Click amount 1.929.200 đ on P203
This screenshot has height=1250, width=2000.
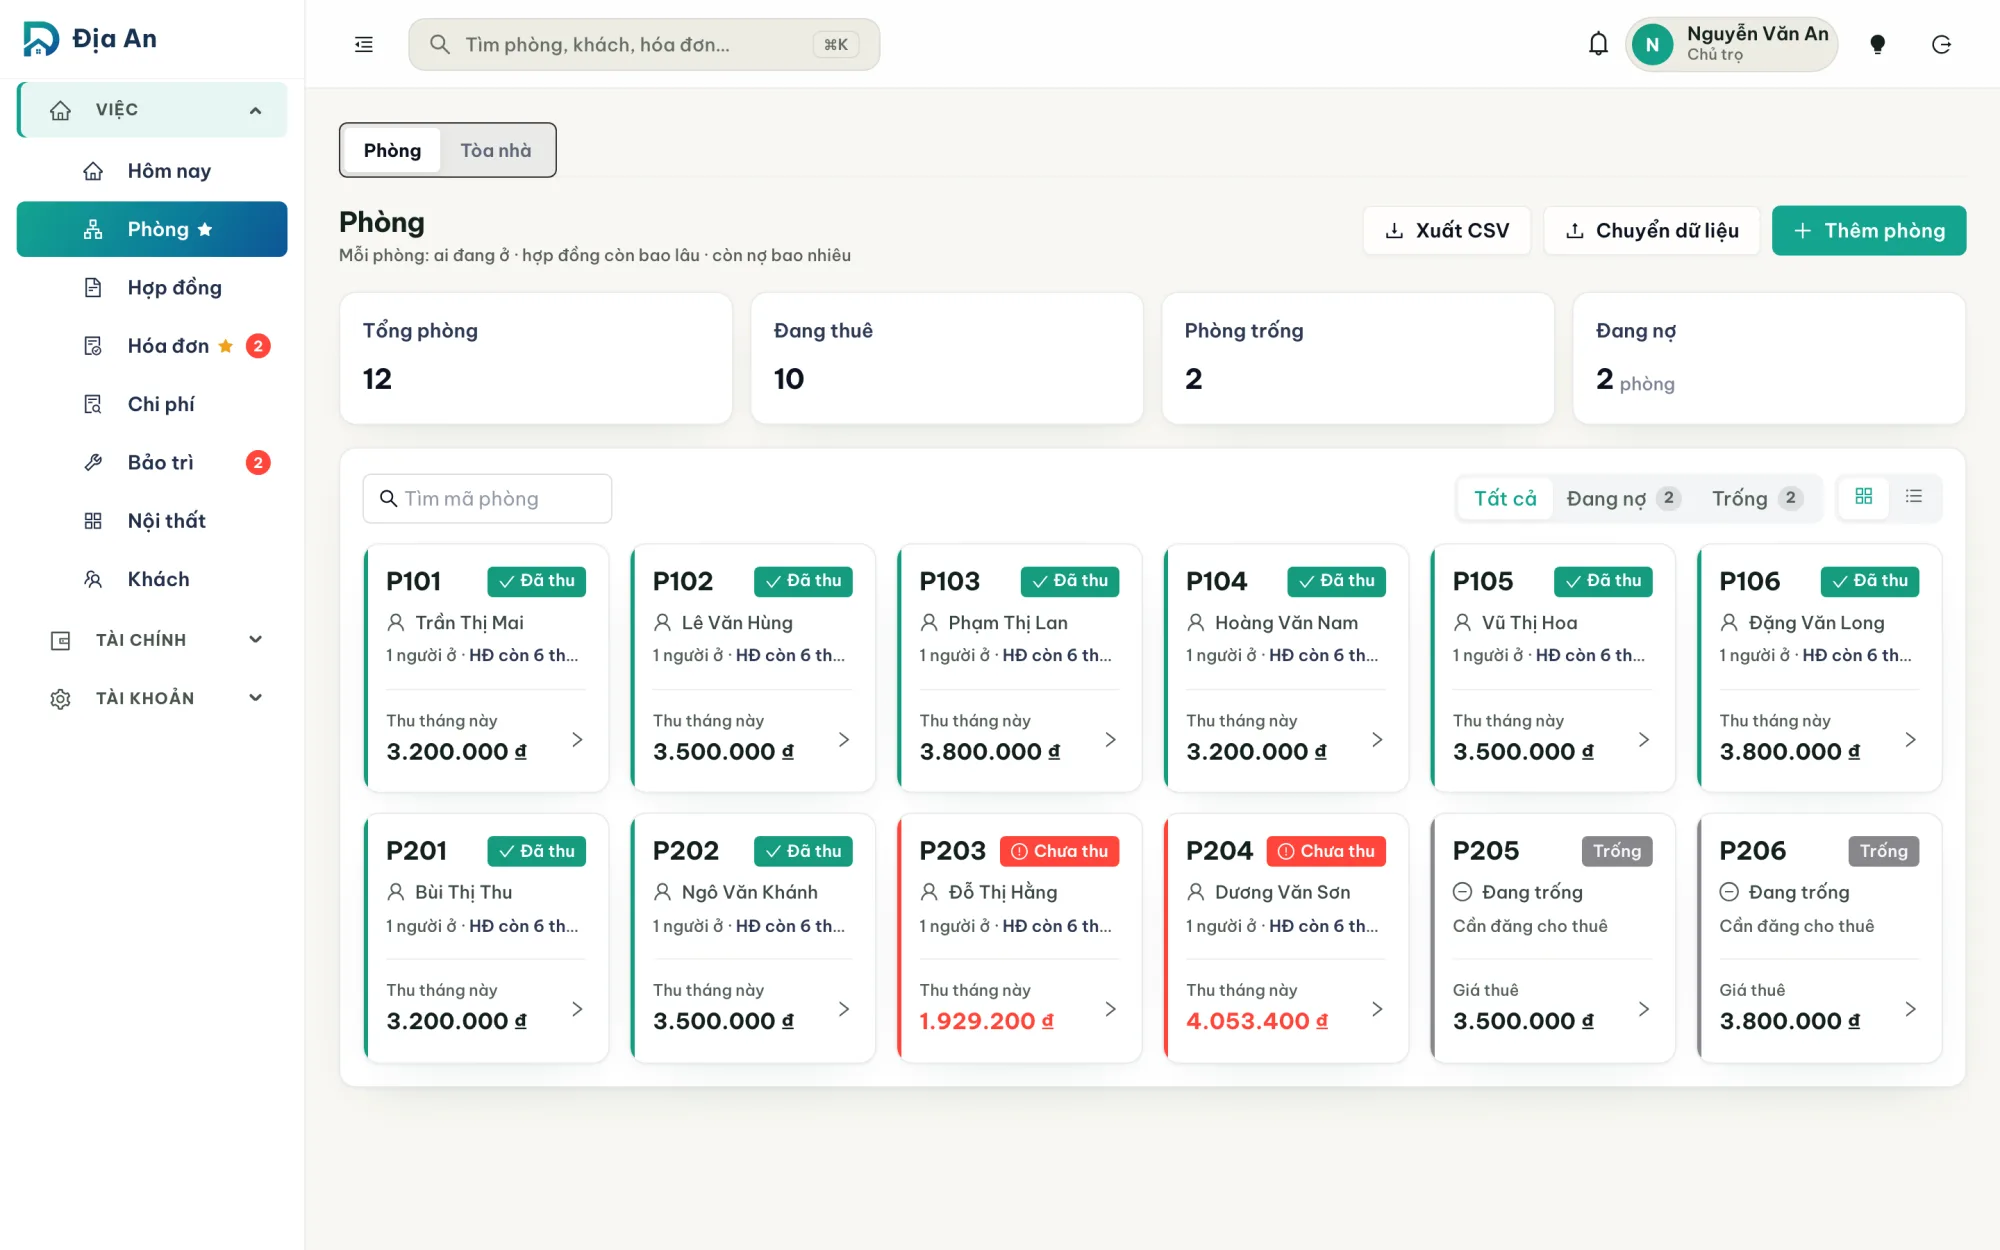[986, 1021]
